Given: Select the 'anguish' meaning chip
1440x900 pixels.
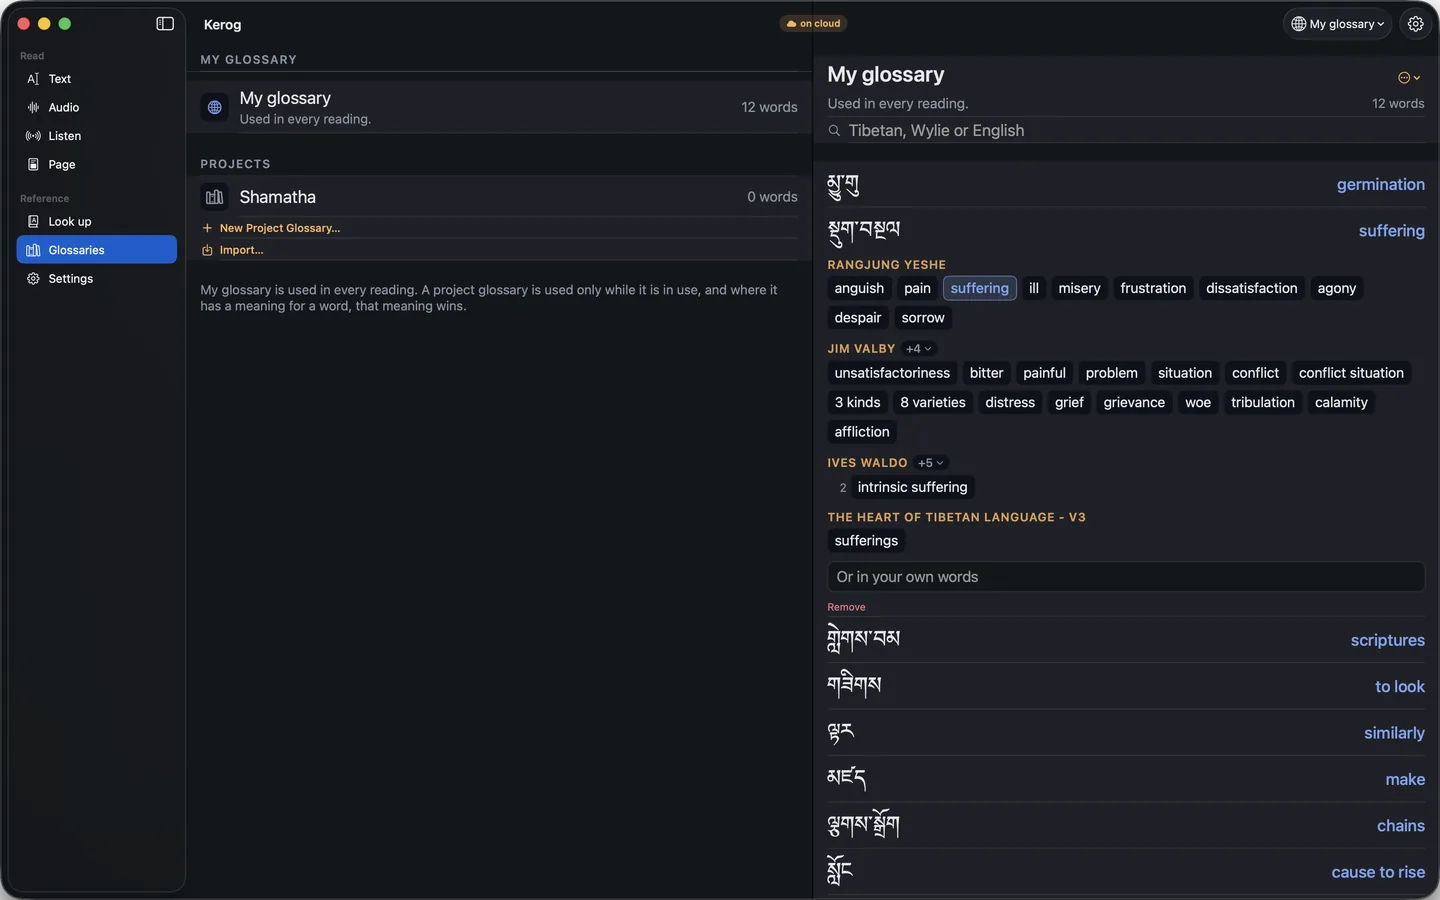Looking at the screenshot, I should [x=859, y=288].
